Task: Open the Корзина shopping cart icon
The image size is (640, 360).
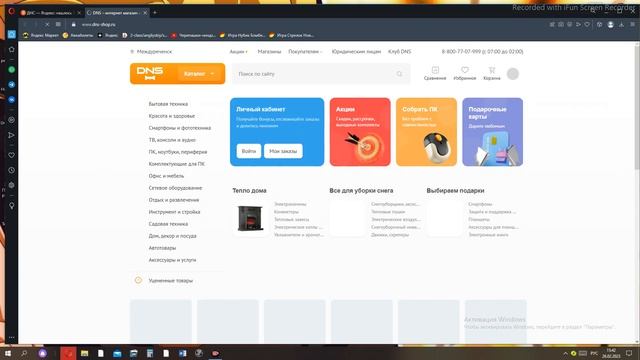Action: 492,73
